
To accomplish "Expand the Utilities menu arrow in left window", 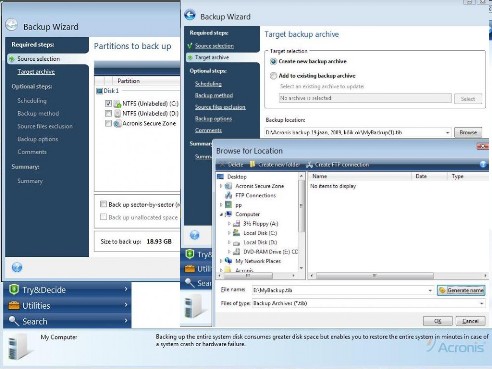I will pyautogui.click(x=126, y=305).
